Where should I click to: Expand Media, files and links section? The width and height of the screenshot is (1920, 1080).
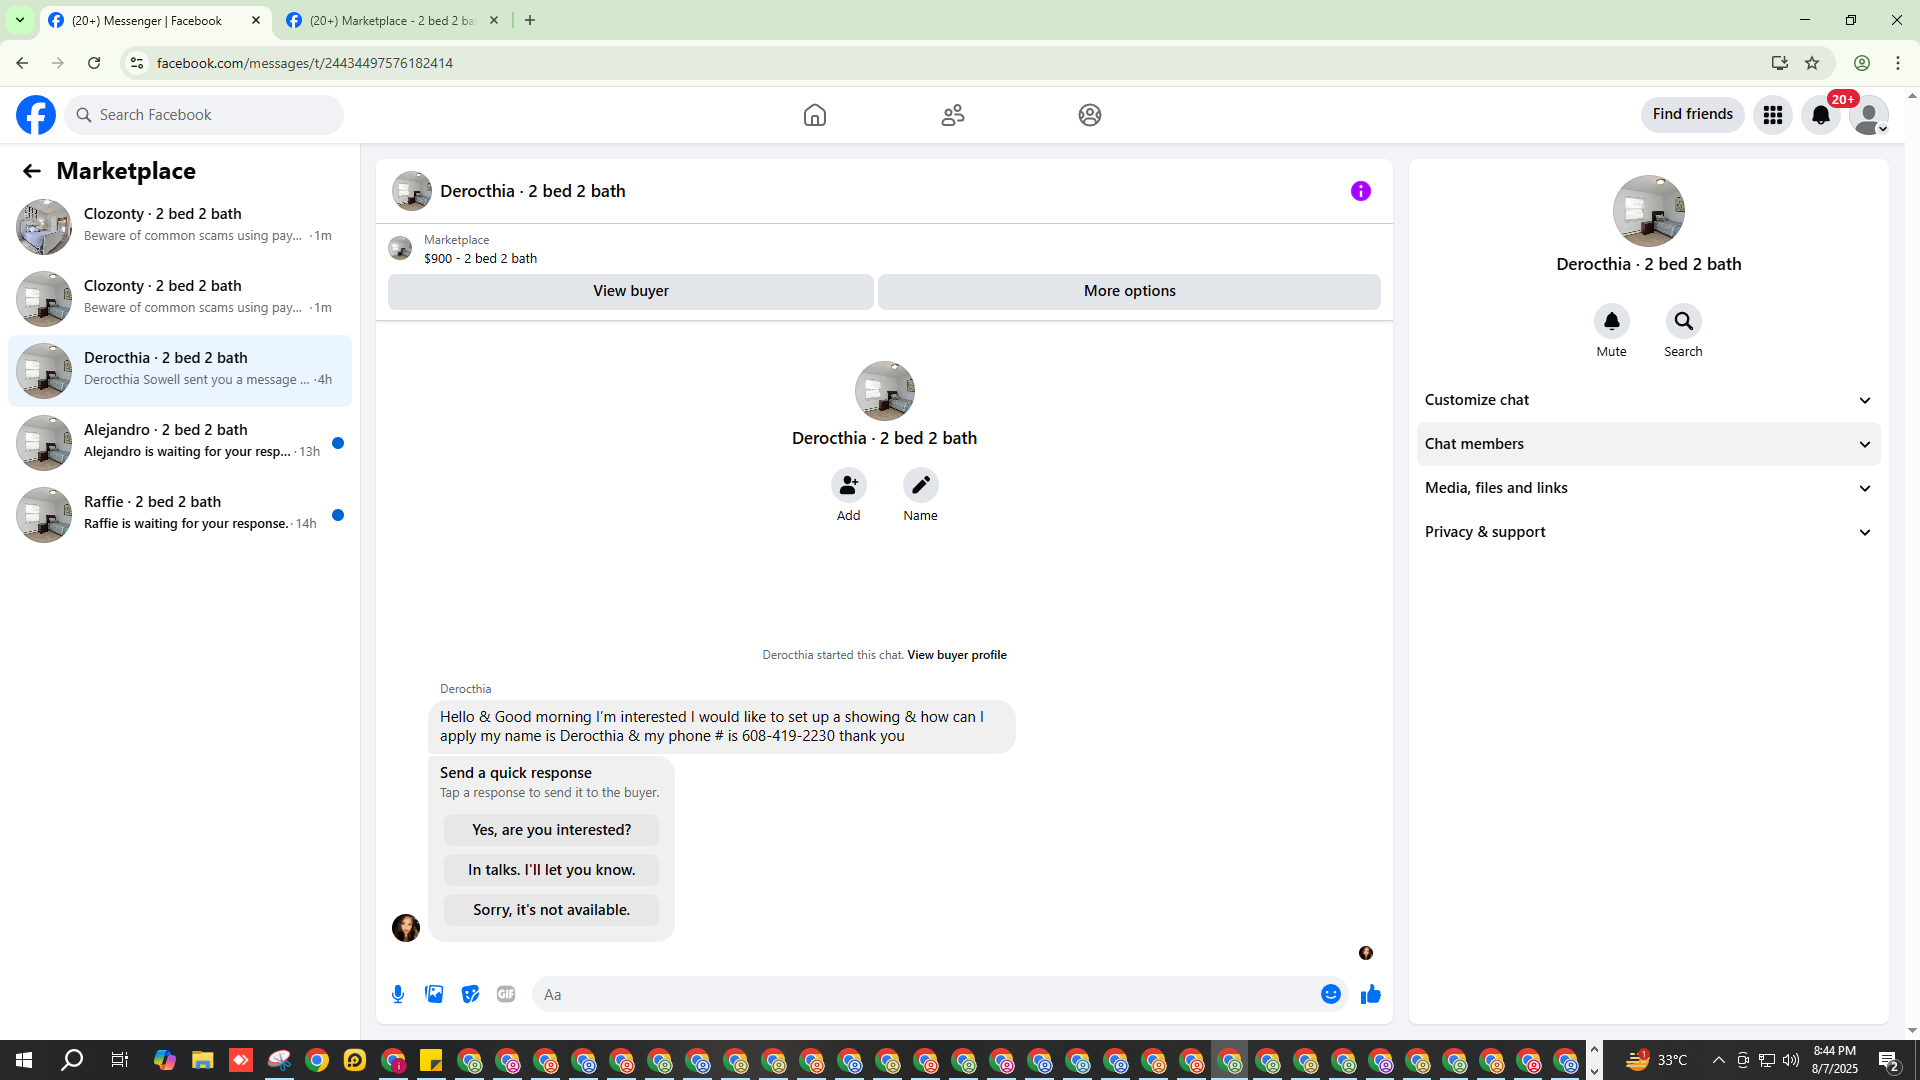tap(1649, 488)
